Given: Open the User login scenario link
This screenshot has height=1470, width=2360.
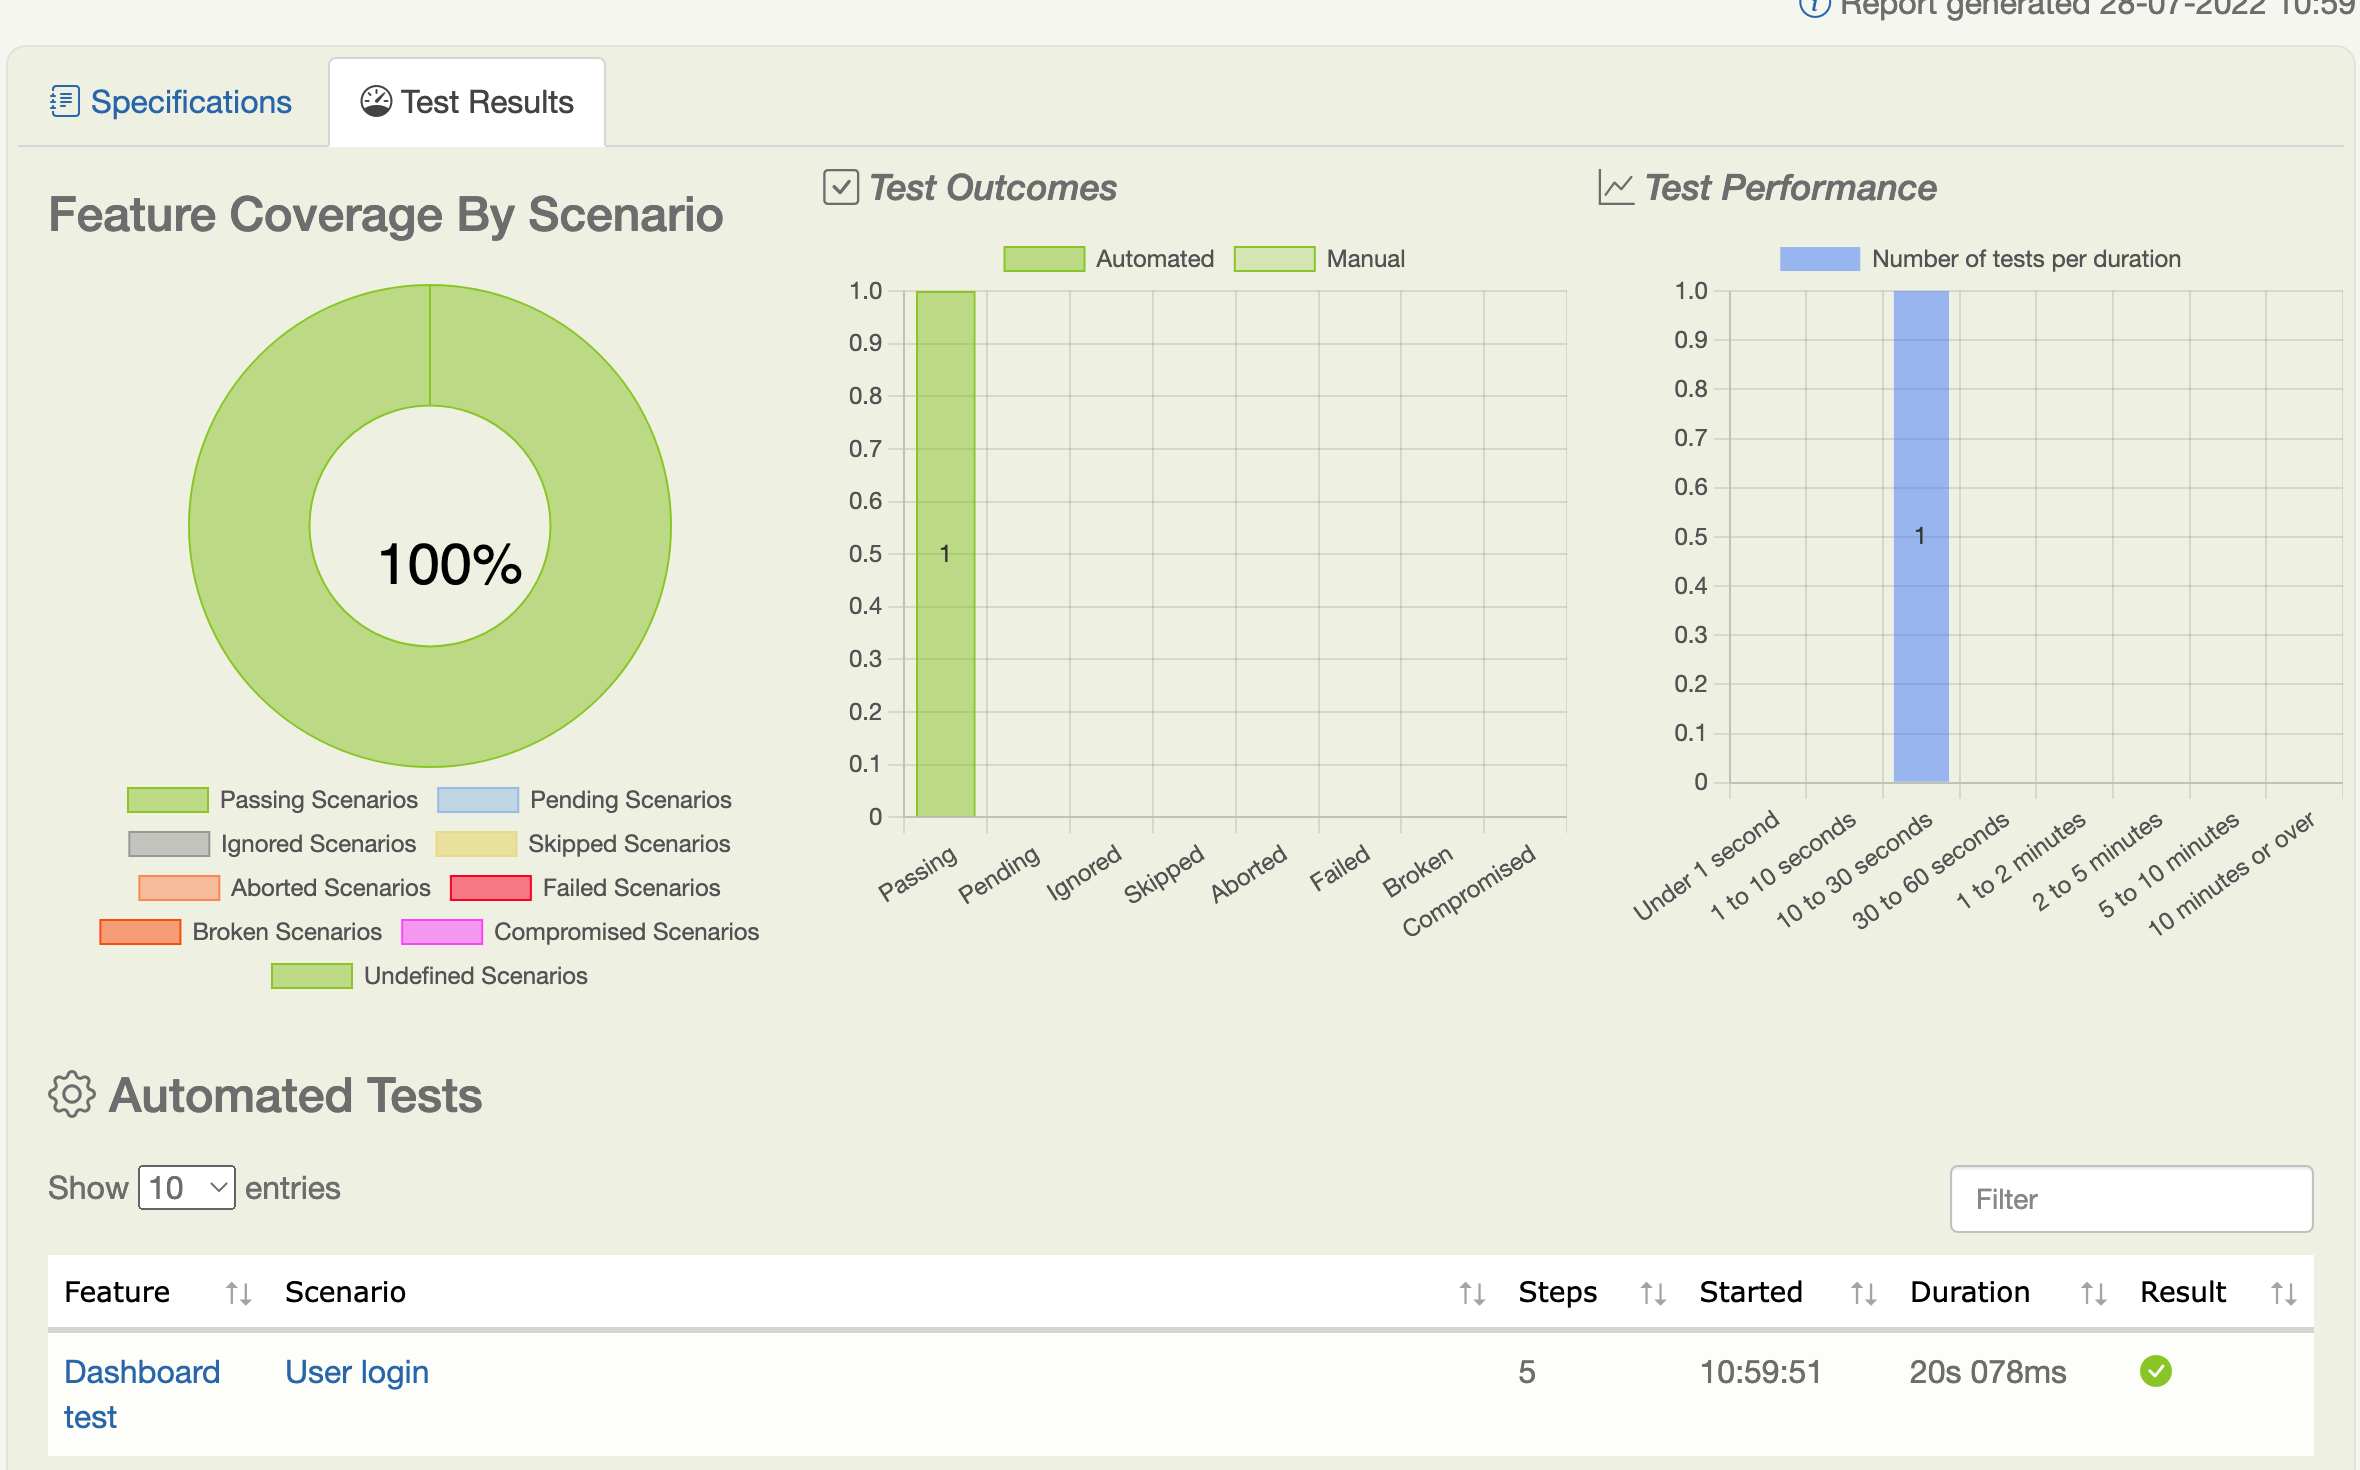Looking at the screenshot, I should click(x=356, y=1372).
